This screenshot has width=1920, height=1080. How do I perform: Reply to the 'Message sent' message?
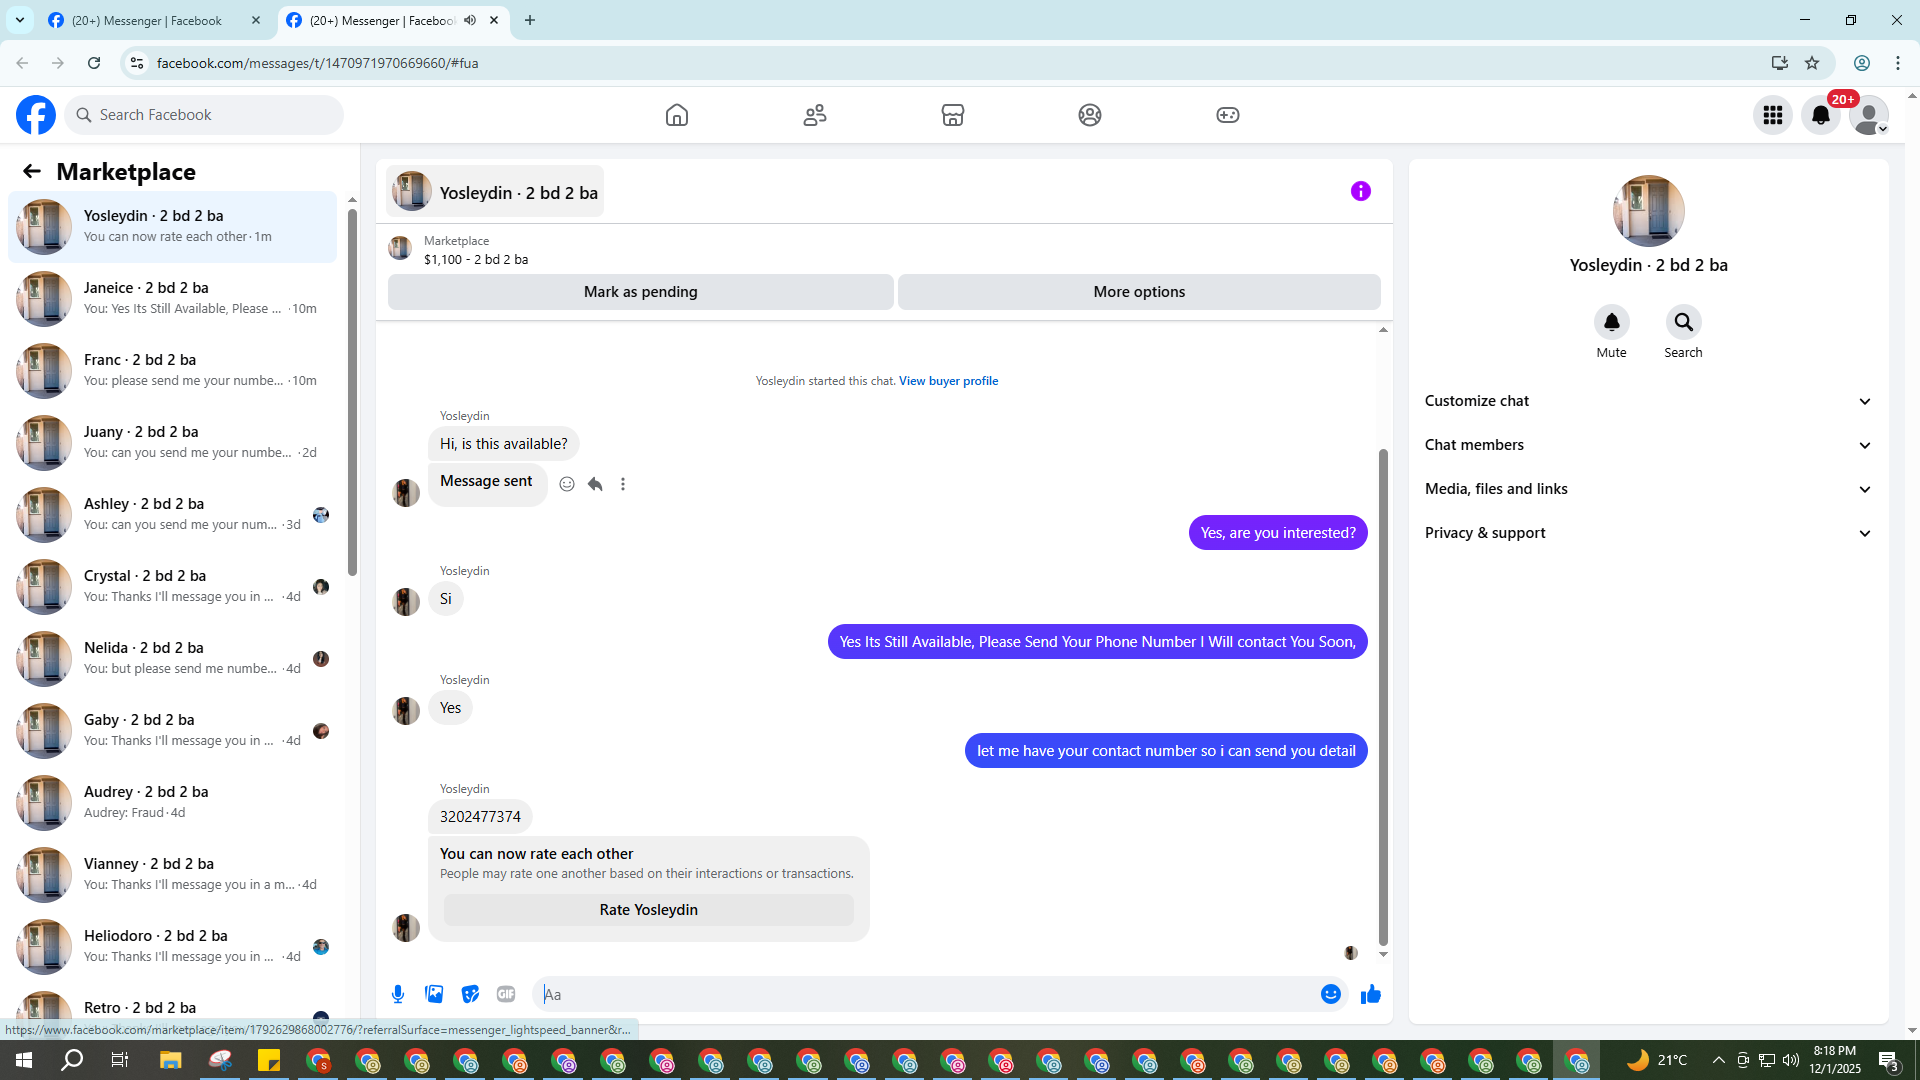coord(595,484)
